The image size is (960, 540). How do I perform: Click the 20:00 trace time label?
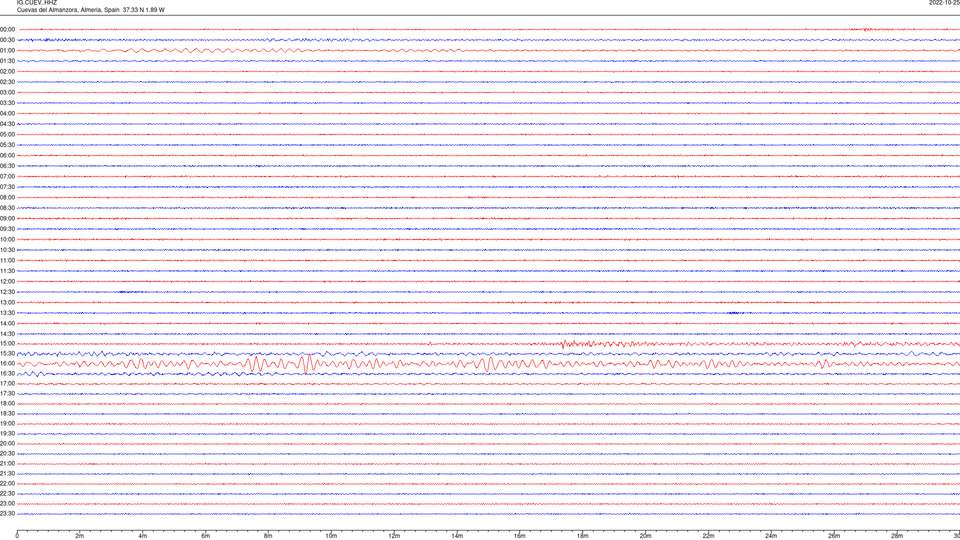[x=7, y=443]
